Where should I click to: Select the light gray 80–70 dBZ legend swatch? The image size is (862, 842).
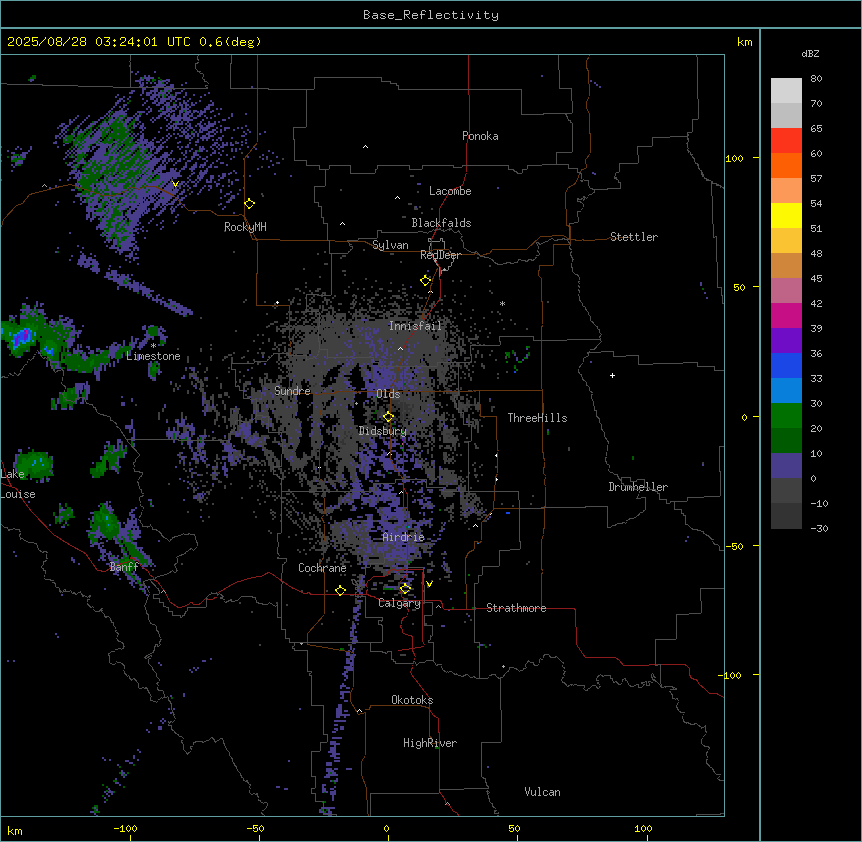pos(786,91)
